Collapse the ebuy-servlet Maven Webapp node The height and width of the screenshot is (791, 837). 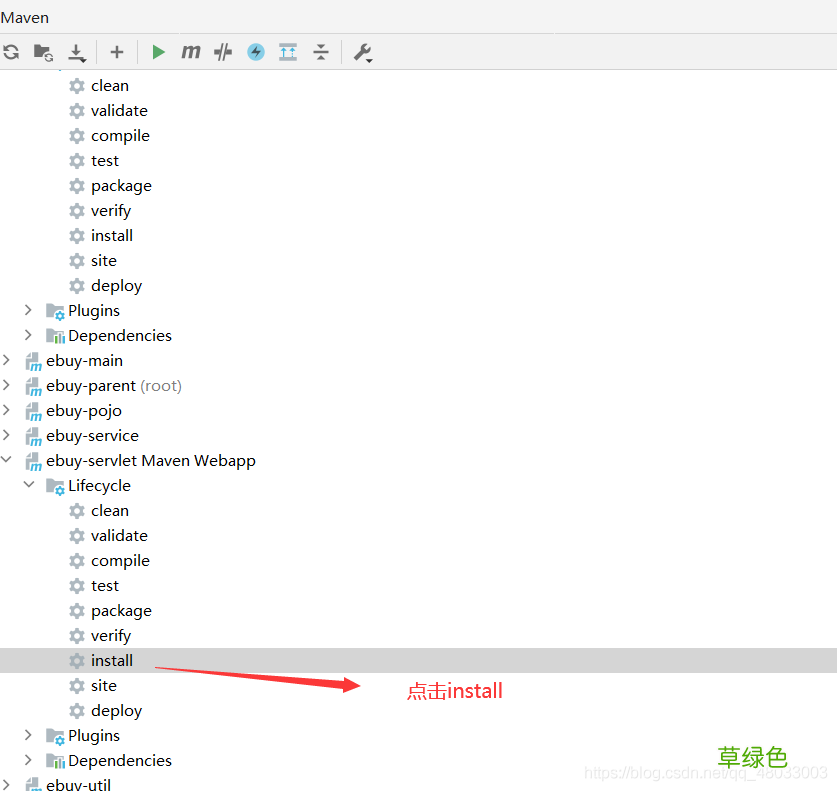[x=8, y=461]
